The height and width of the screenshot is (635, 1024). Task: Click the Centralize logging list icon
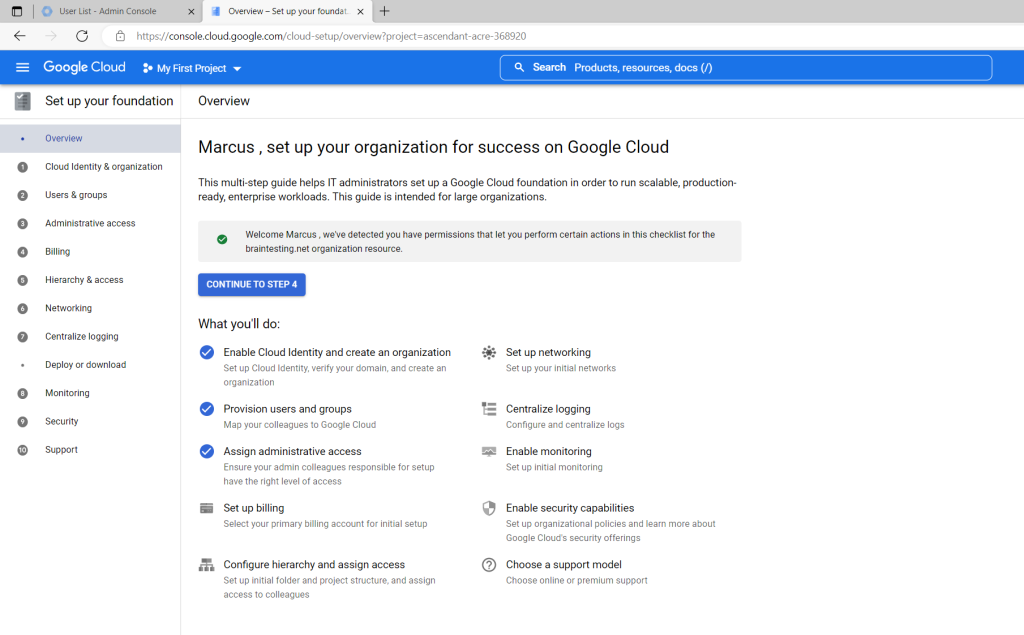tap(488, 409)
